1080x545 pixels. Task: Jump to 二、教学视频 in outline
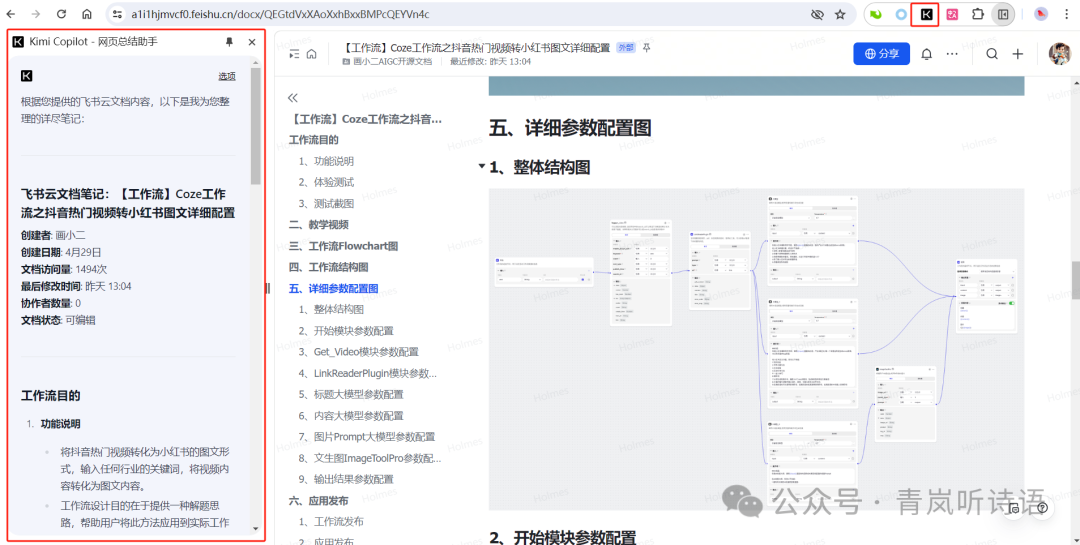click(x=318, y=225)
